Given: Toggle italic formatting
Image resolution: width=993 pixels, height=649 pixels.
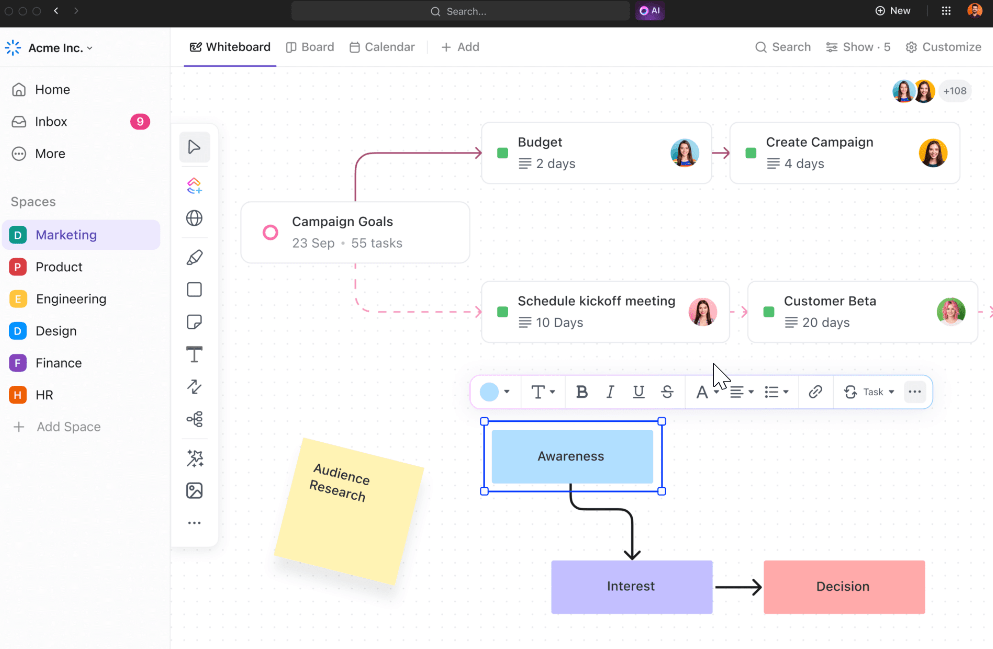Looking at the screenshot, I should 610,392.
